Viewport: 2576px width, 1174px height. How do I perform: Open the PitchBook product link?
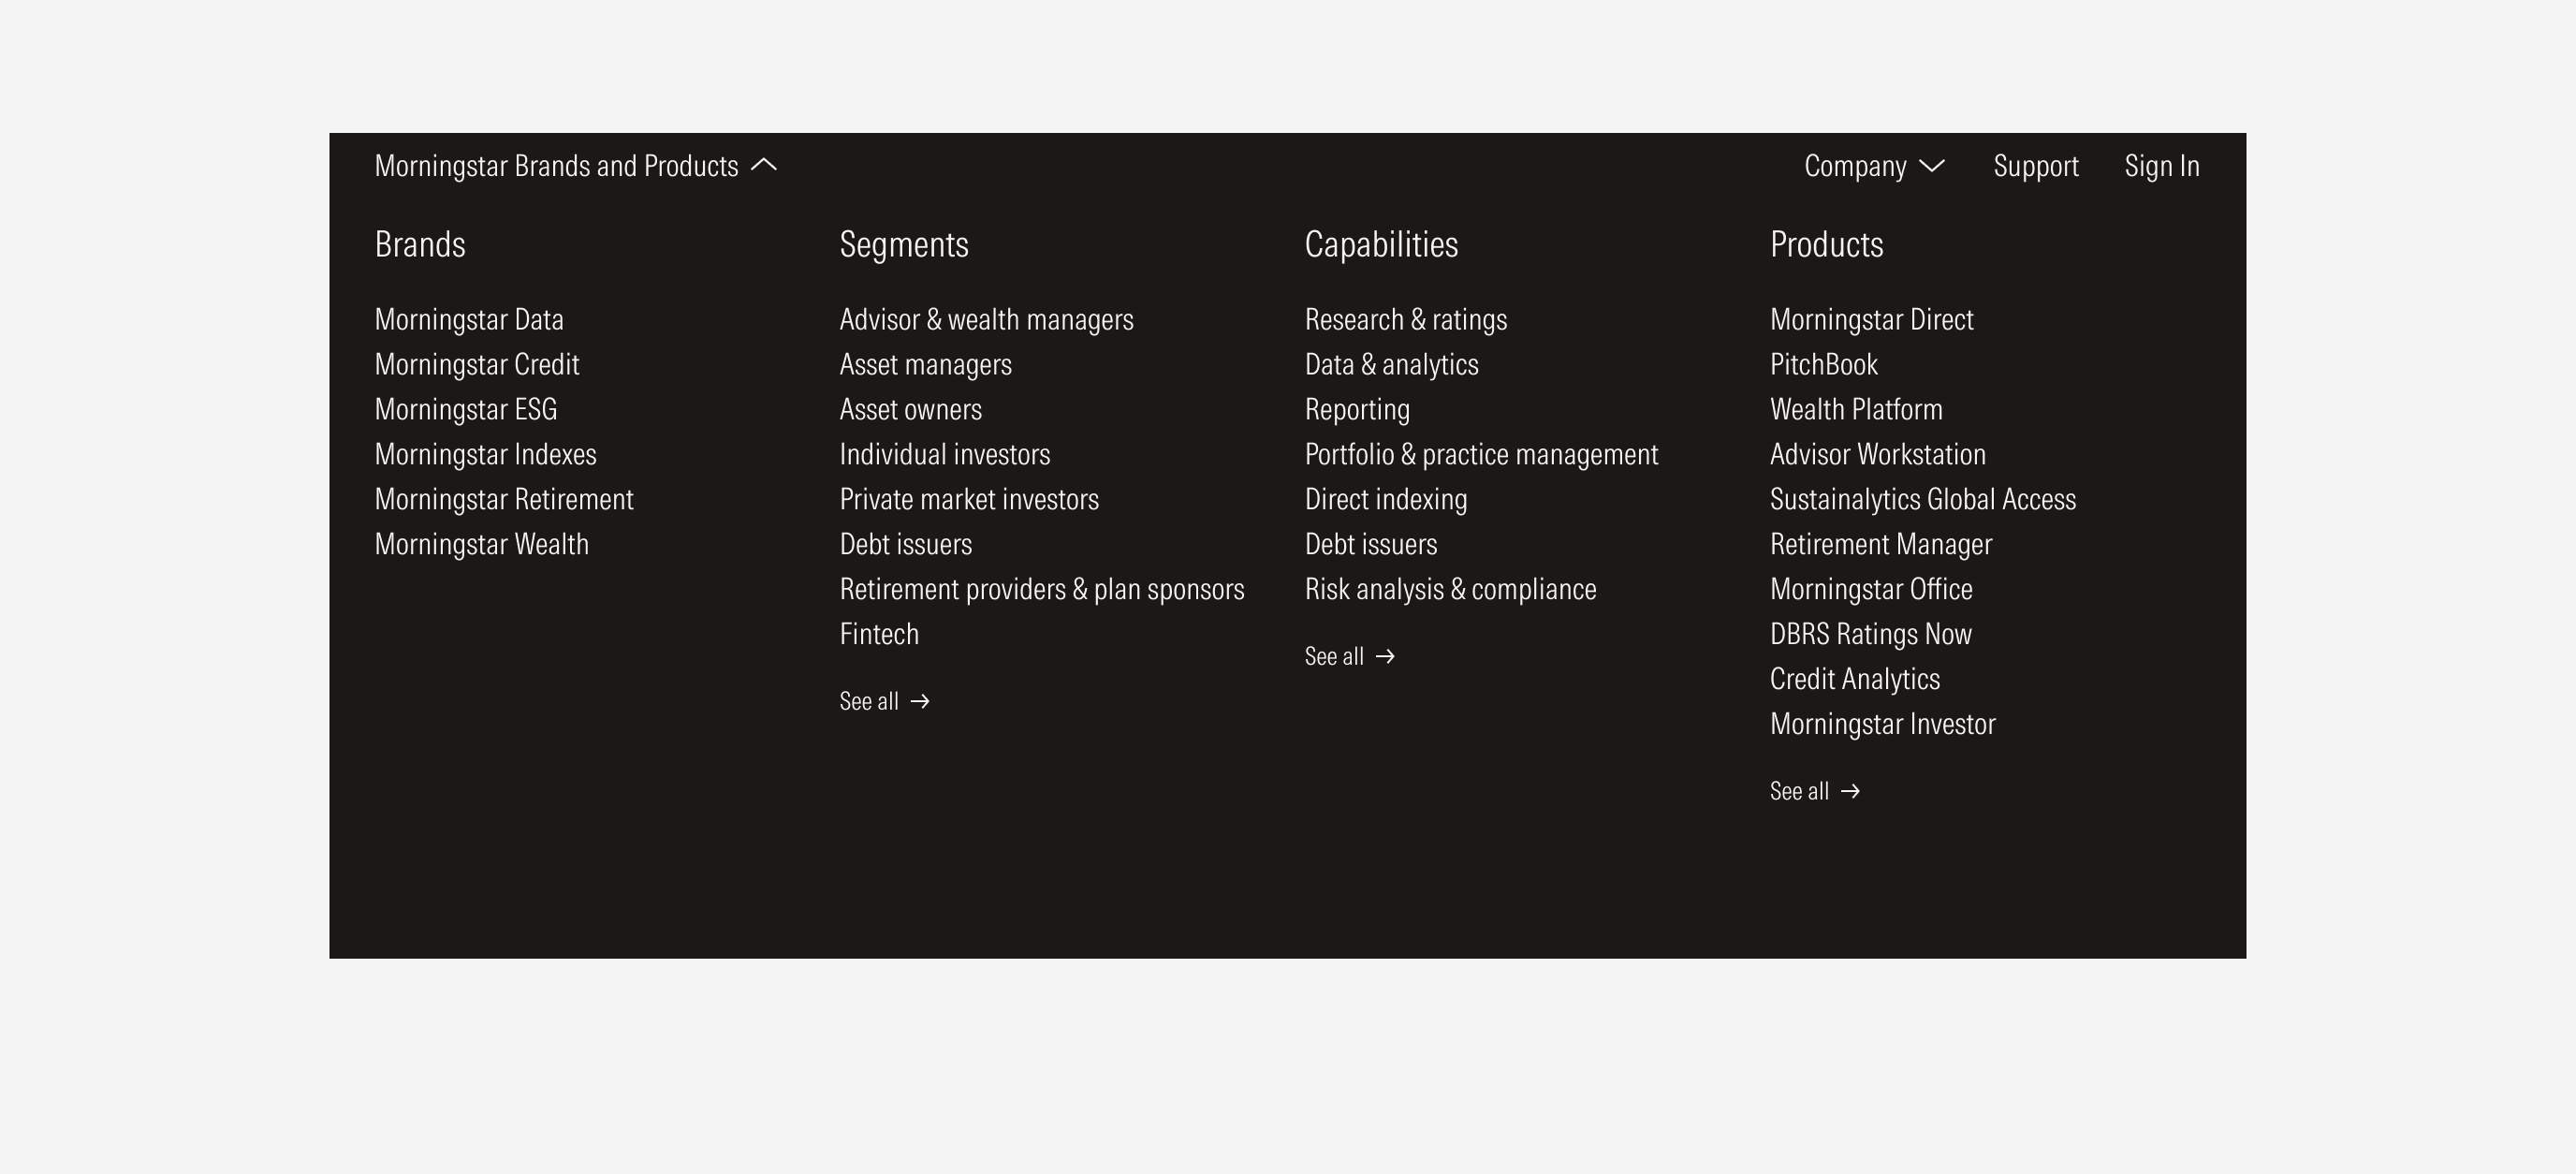tap(1823, 365)
